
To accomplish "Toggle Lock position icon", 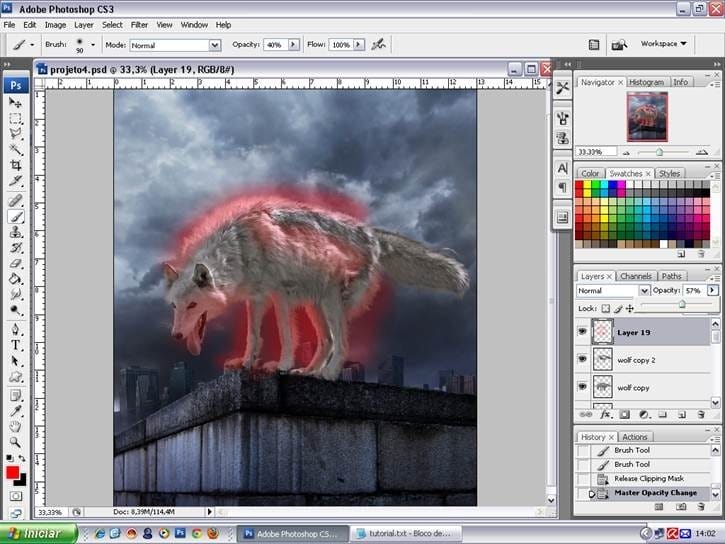I will 629,308.
